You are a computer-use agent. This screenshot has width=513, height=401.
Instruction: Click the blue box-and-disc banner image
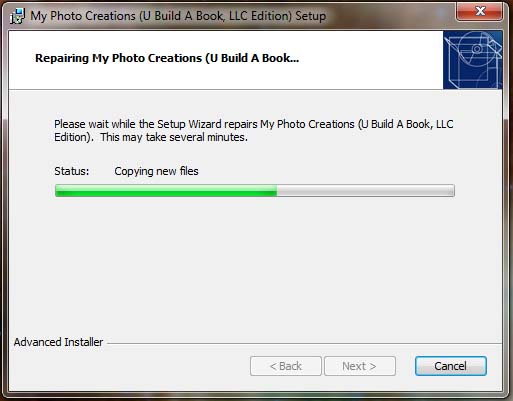[x=473, y=60]
